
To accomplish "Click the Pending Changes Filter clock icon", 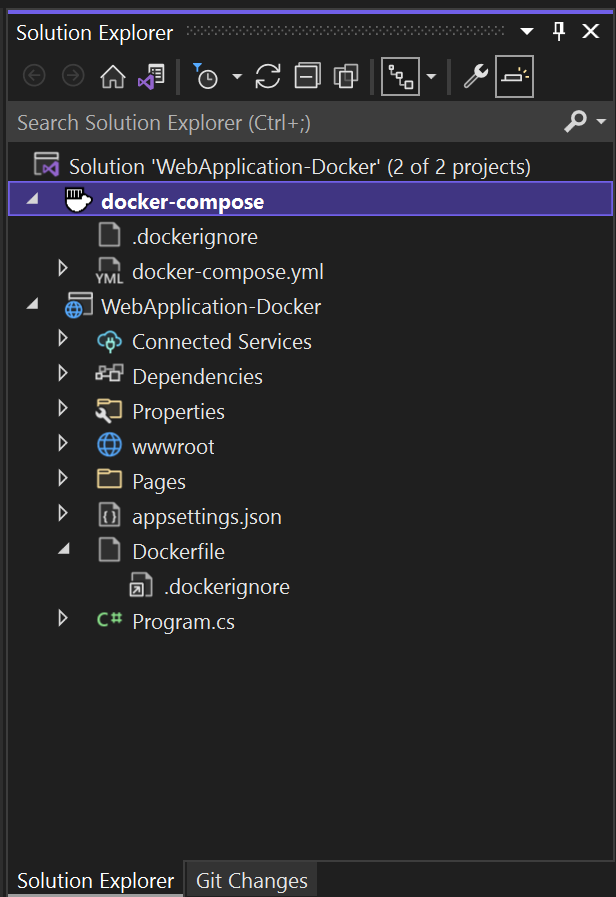I will point(207,76).
